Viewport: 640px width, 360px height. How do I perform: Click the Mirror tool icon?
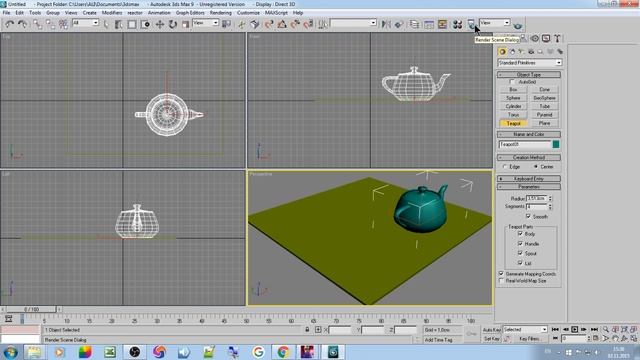coord(385,24)
